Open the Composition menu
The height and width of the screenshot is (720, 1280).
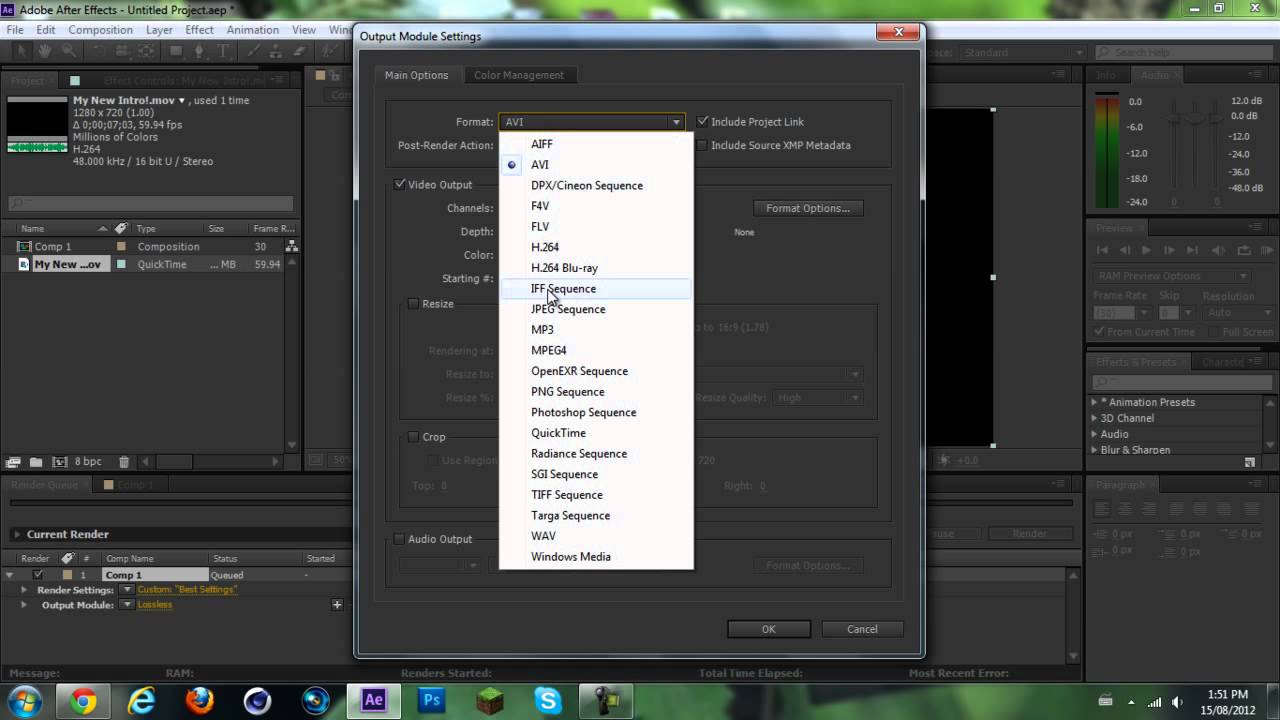point(100,30)
